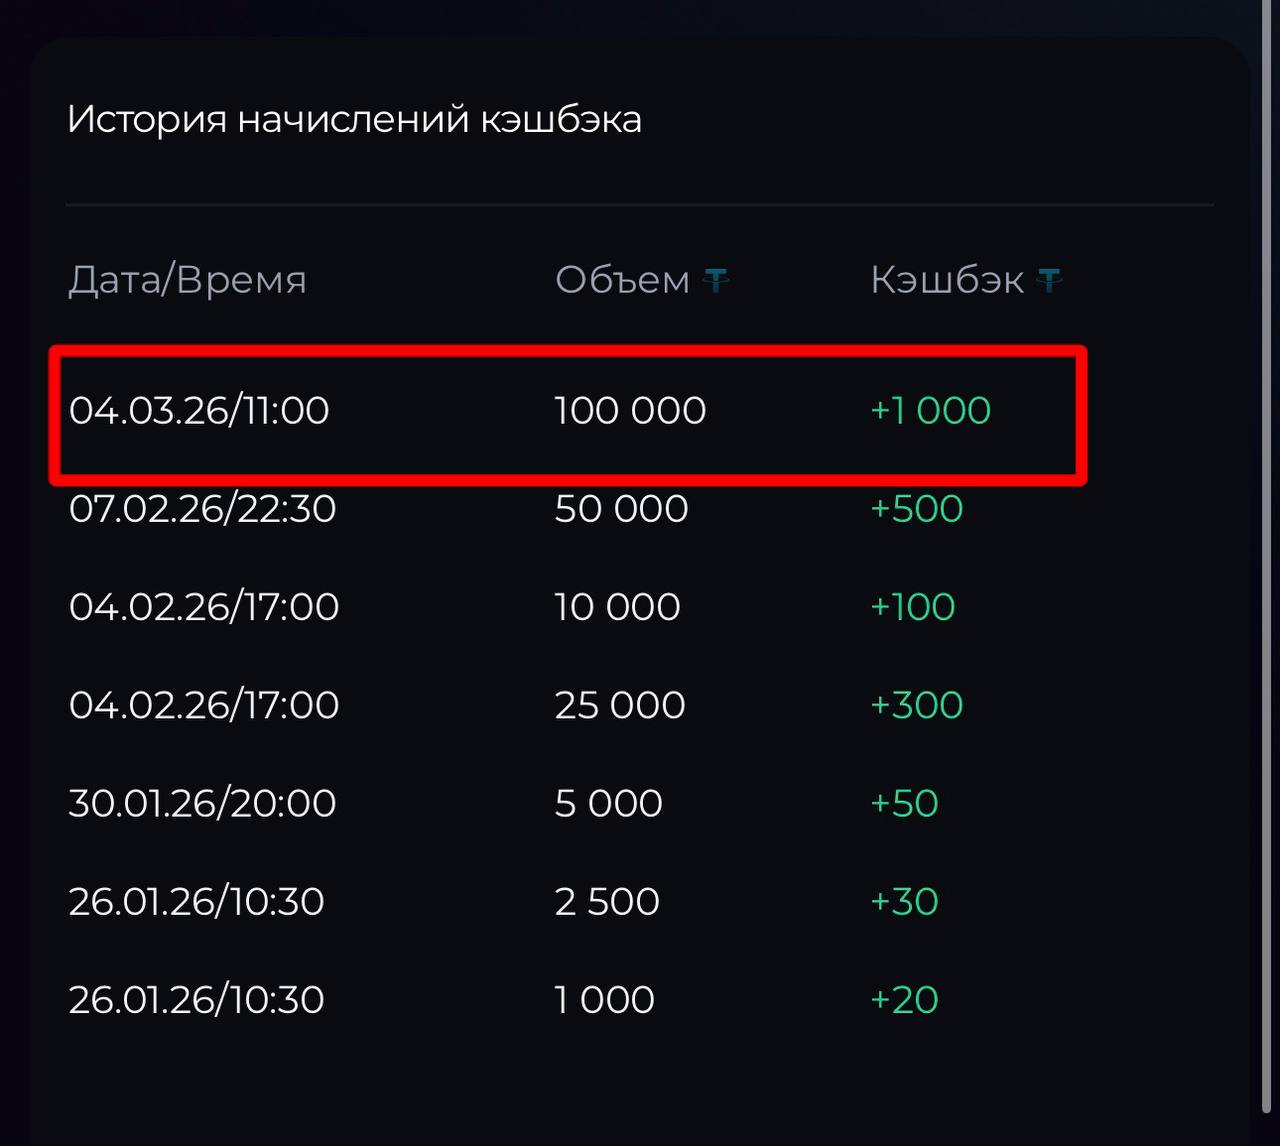This screenshot has height=1146, width=1280.
Task: Click the Дата/Время column header
Action: [x=187, y=280]
